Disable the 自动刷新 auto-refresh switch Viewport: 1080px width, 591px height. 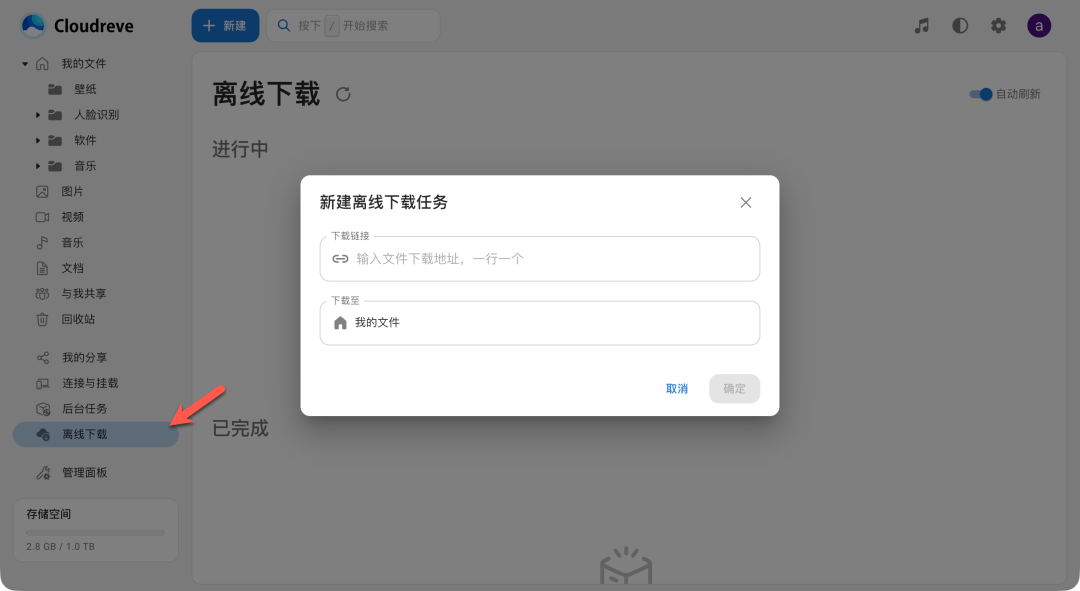point(981,94)
